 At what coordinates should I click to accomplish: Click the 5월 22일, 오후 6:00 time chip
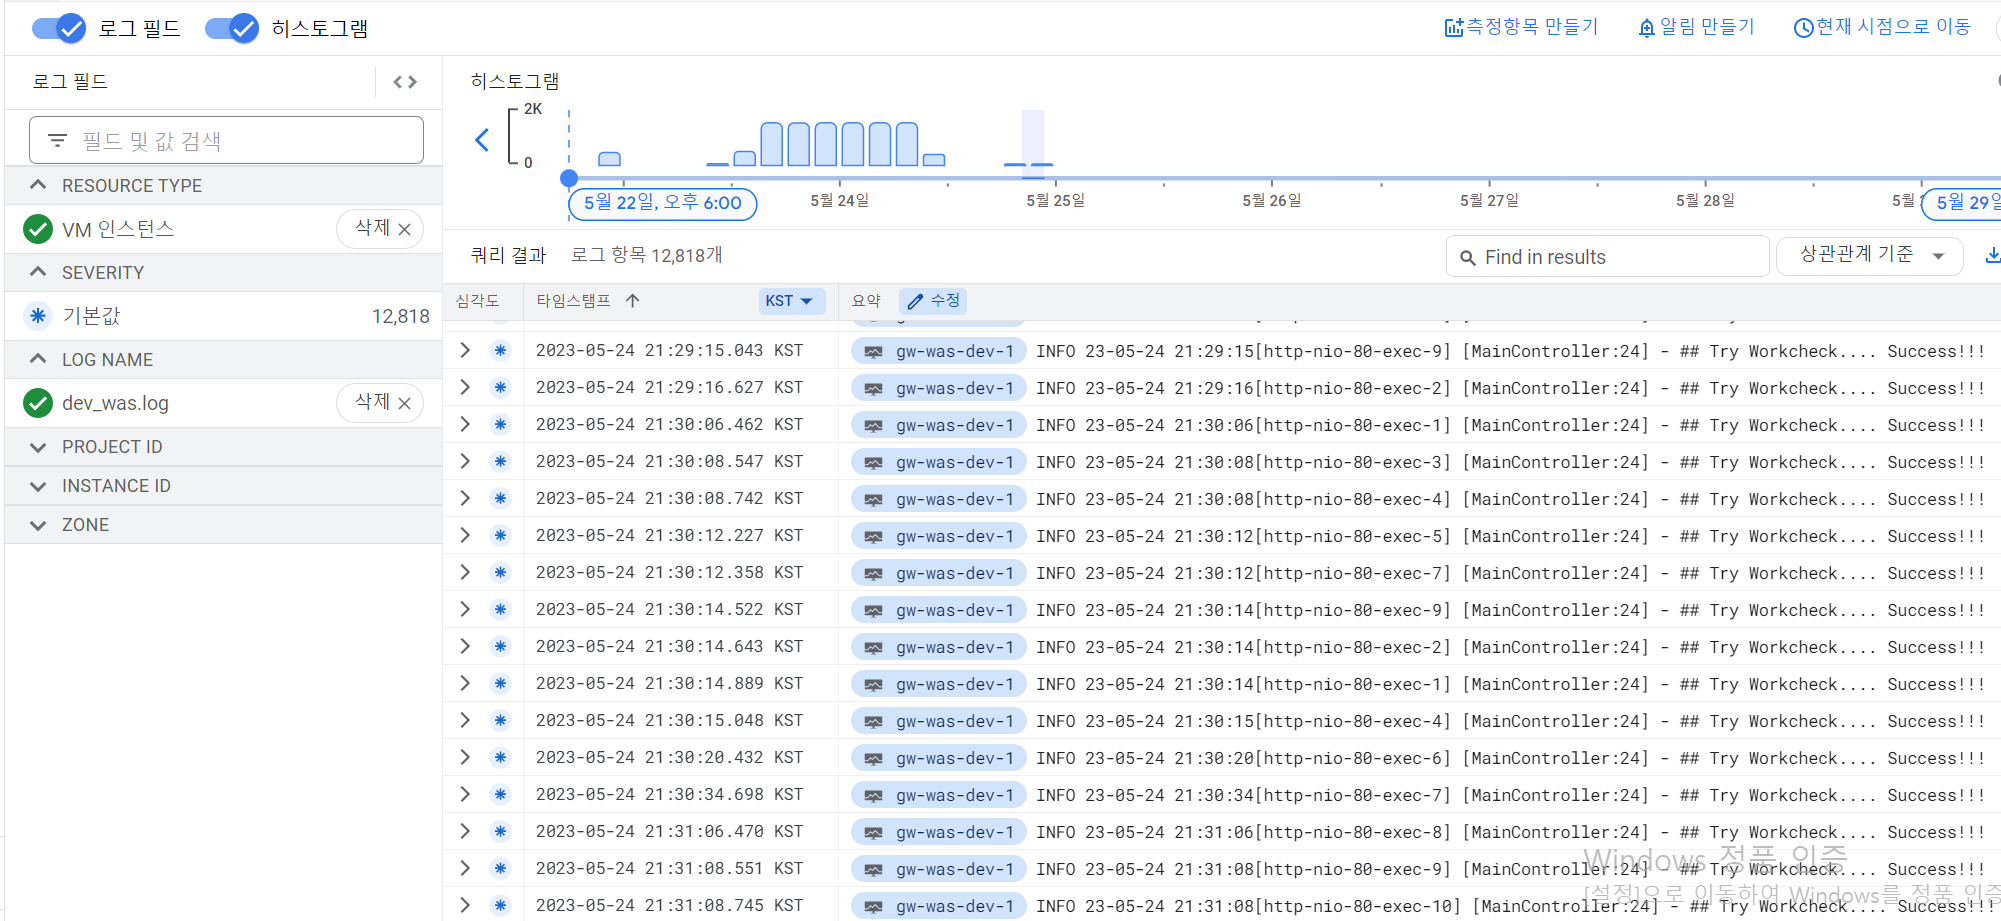[663, 203]
